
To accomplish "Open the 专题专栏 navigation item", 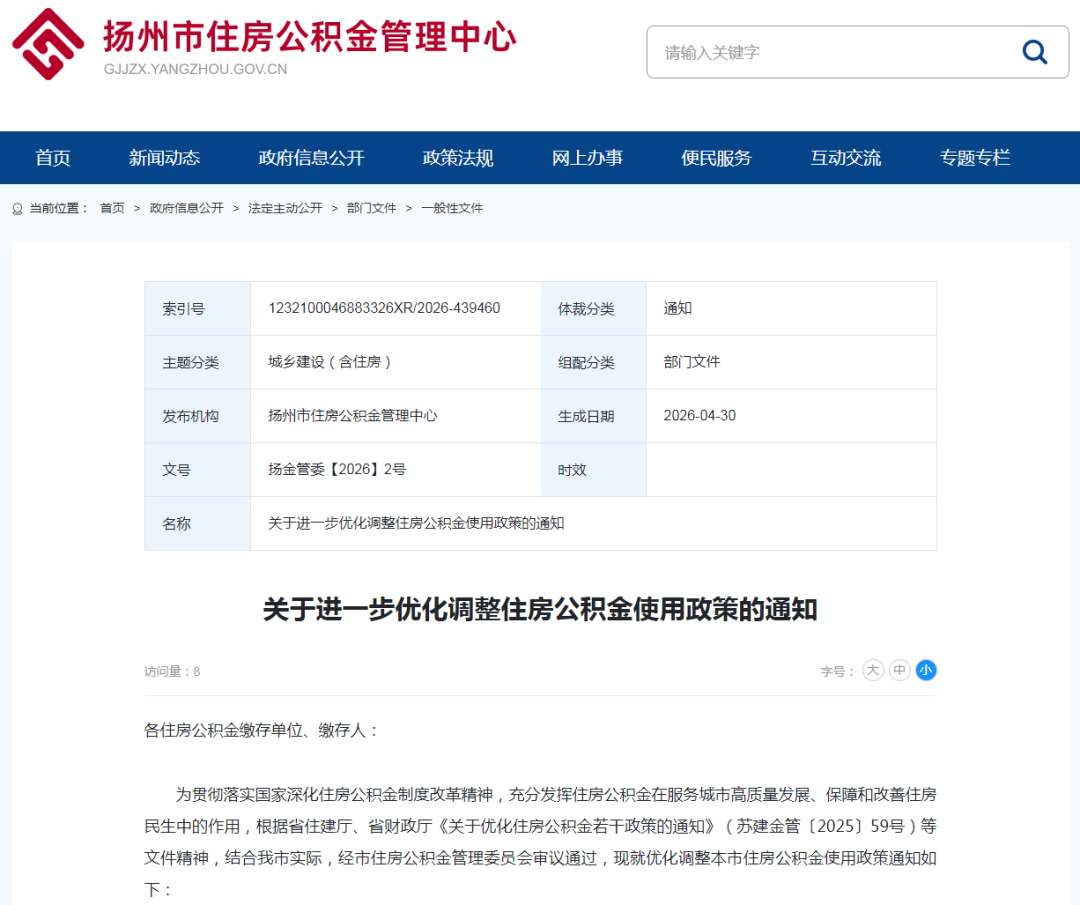I will tap(975, 158).
